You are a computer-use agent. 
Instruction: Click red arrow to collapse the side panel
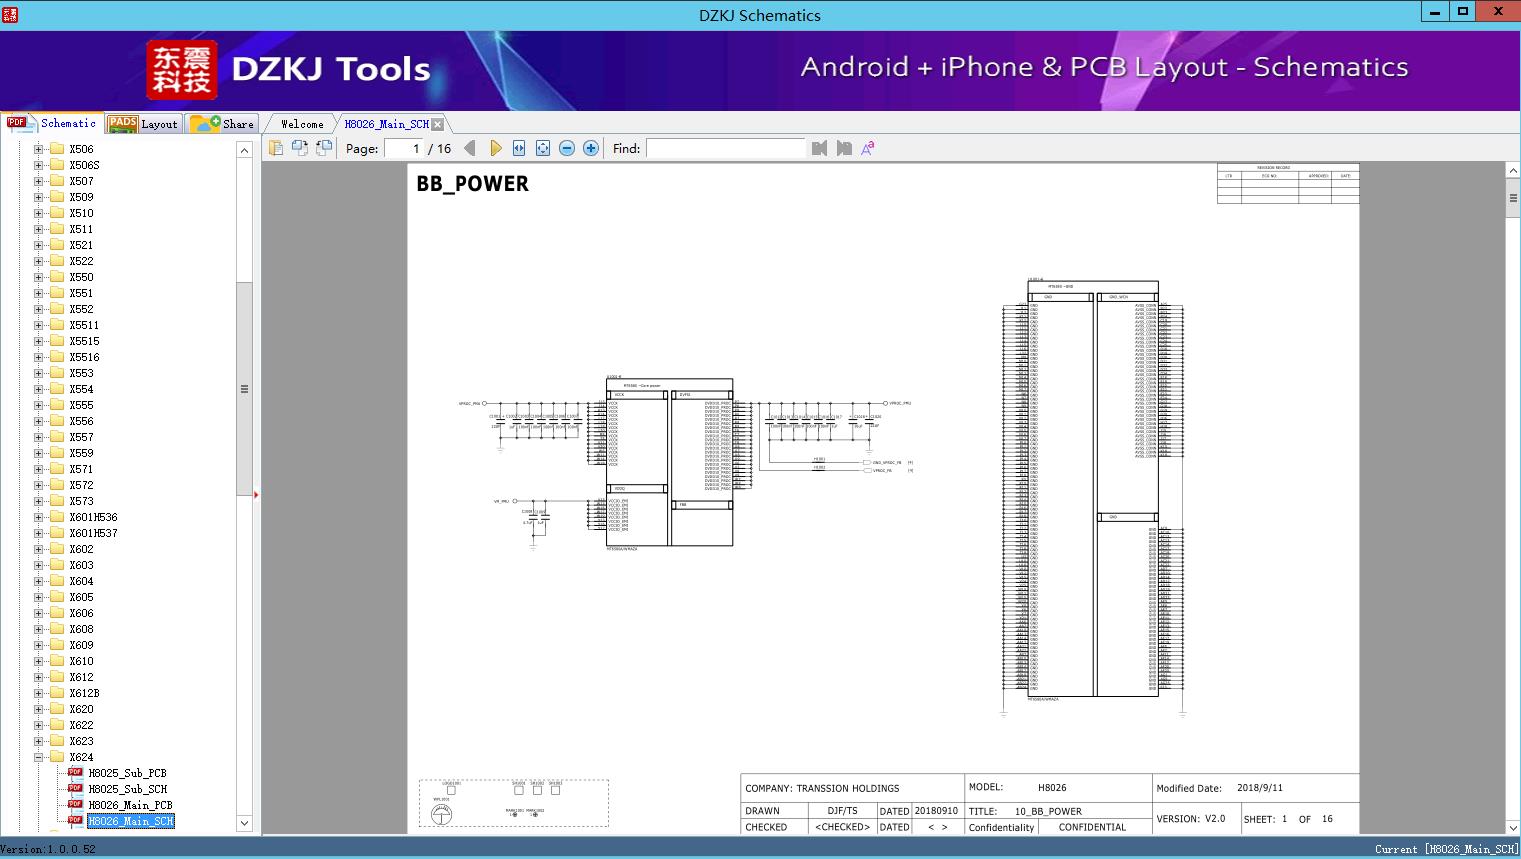257,494
